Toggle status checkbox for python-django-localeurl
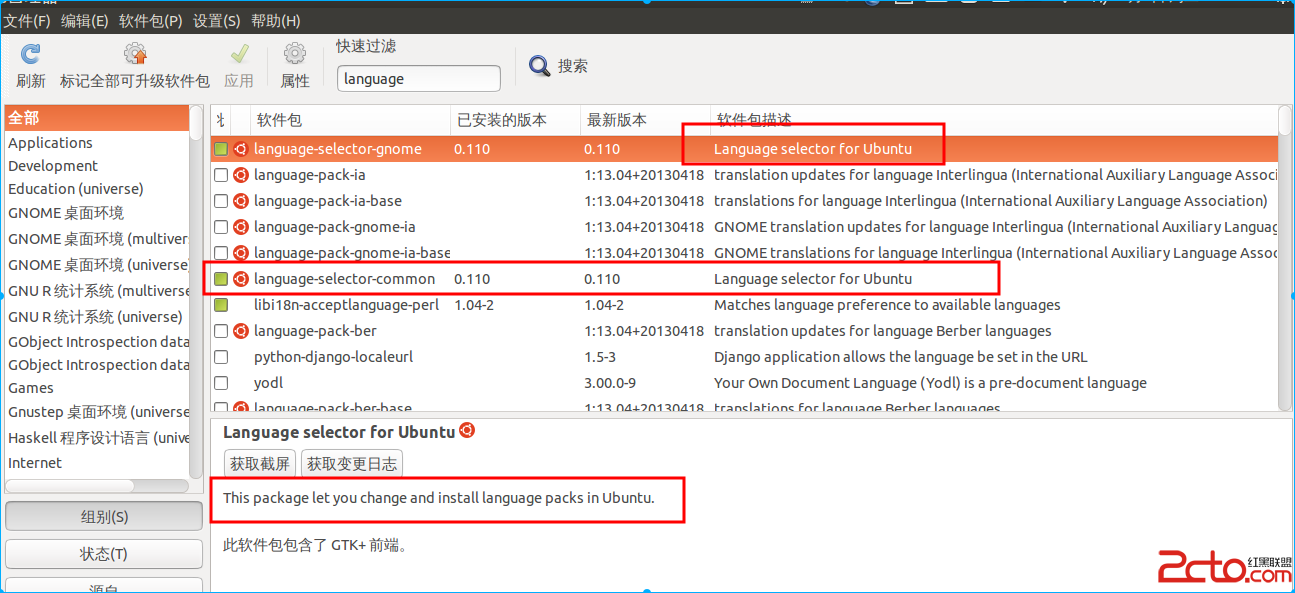This screenshot has width=1295, height=593. point(221,357)
